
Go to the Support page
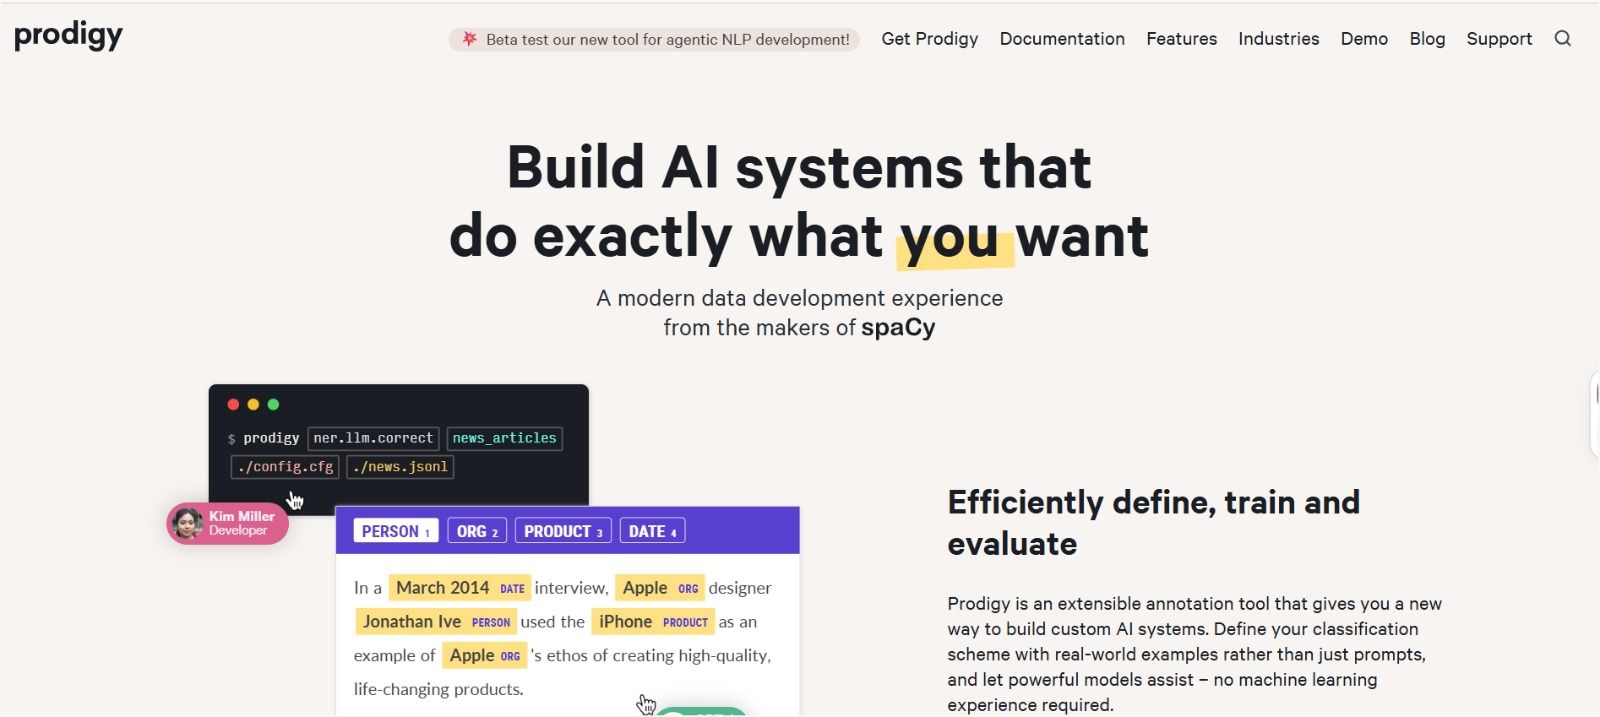[x=1499, y=39]
